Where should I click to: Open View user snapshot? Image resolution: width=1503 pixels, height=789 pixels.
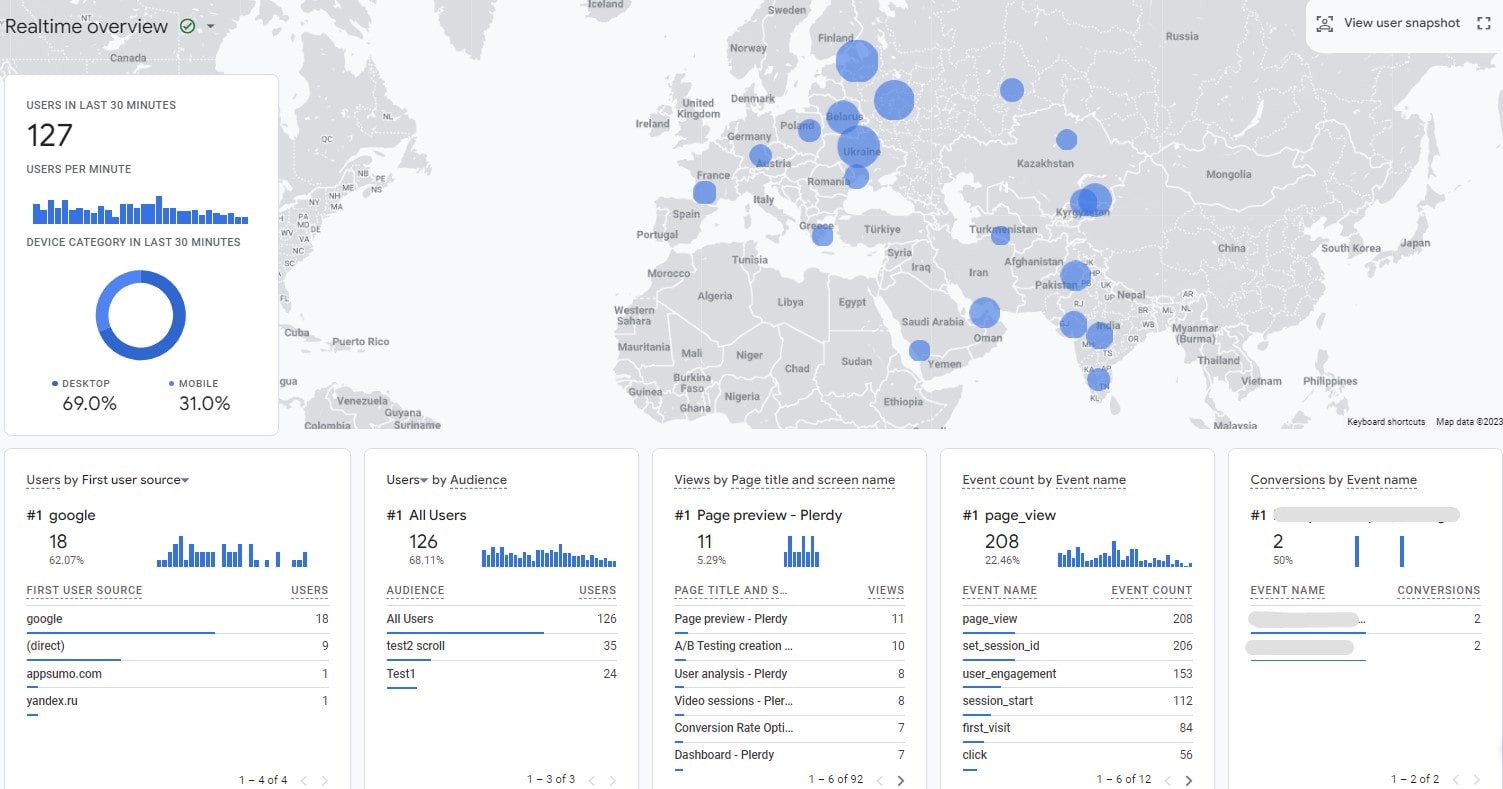coord(1401,23)
